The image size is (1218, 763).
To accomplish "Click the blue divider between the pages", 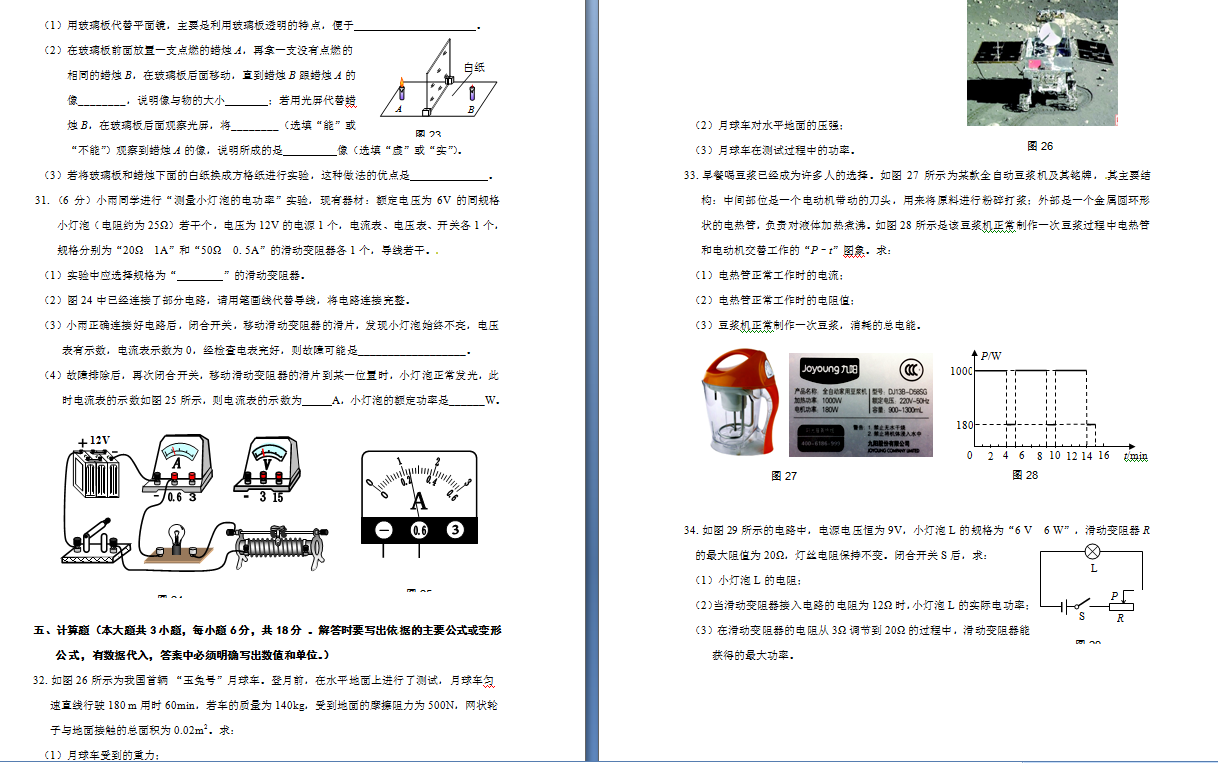I will 592,380.
